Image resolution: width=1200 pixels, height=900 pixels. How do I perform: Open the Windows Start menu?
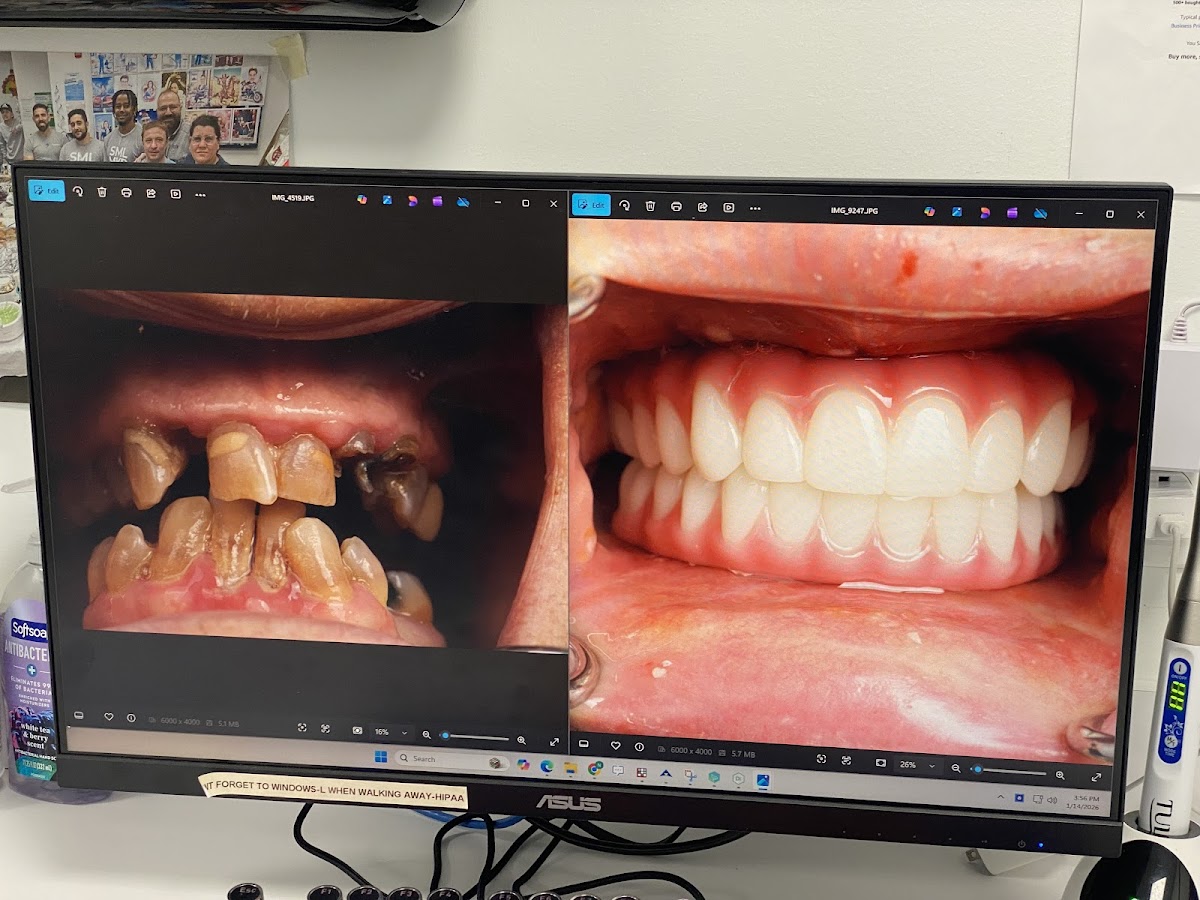tap(381, 757)
